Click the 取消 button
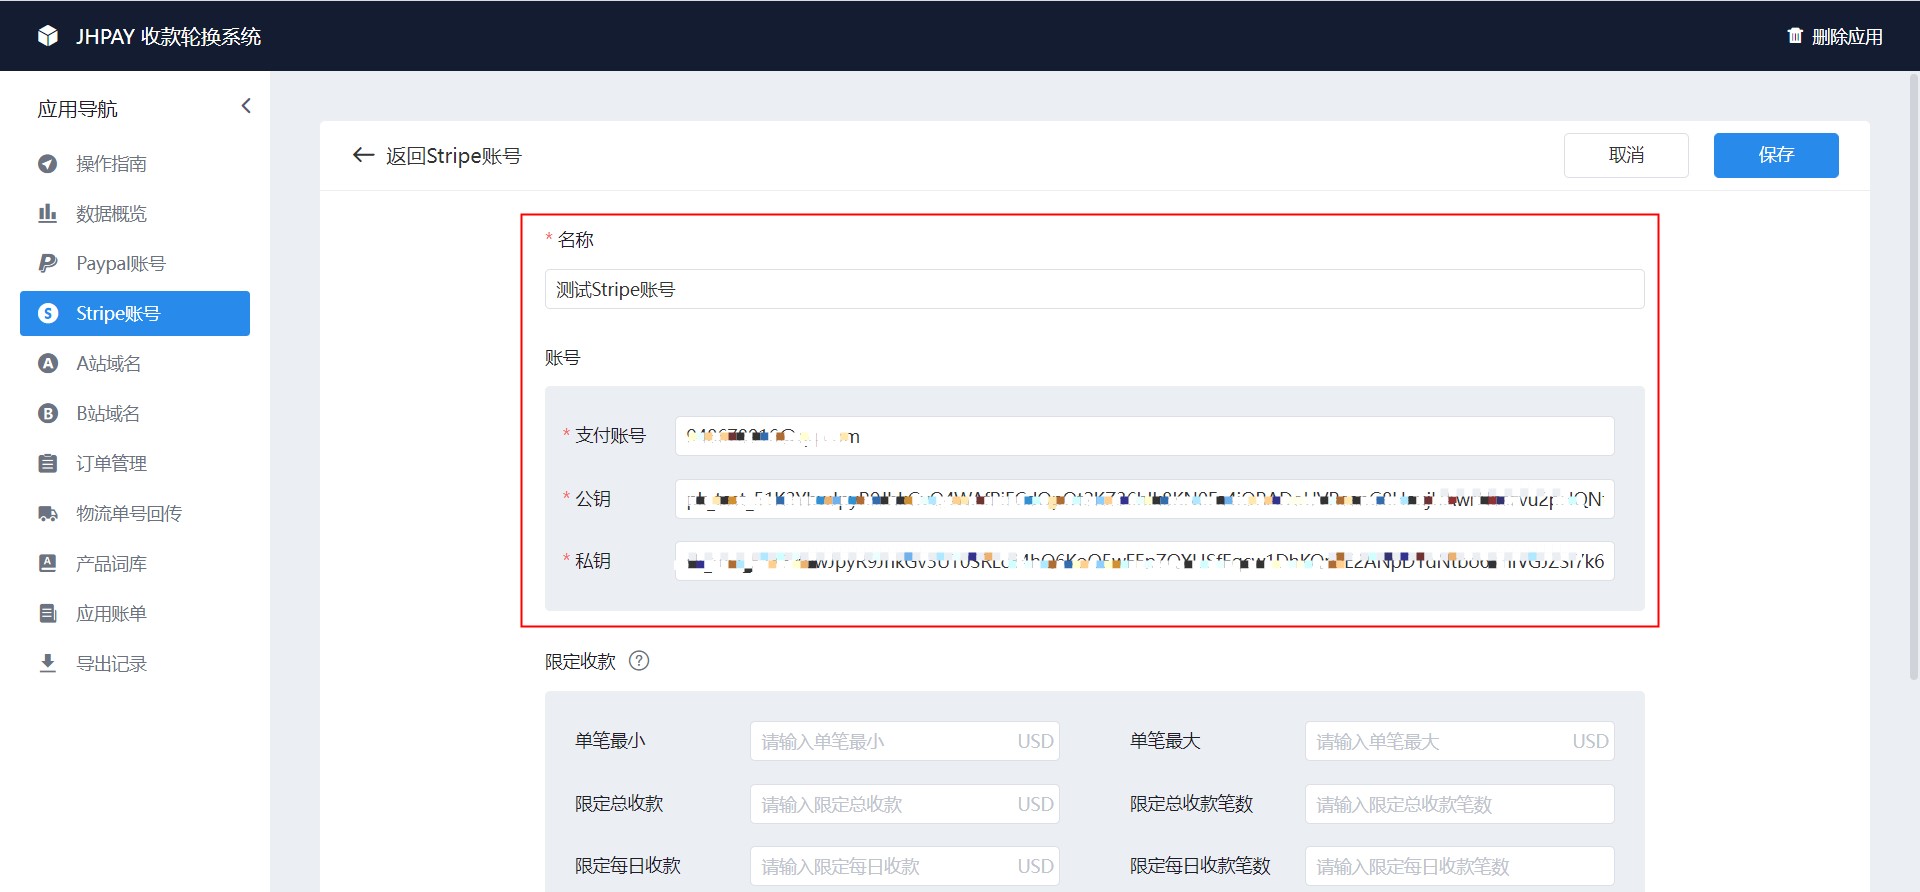 click(x=1626, y=155)
